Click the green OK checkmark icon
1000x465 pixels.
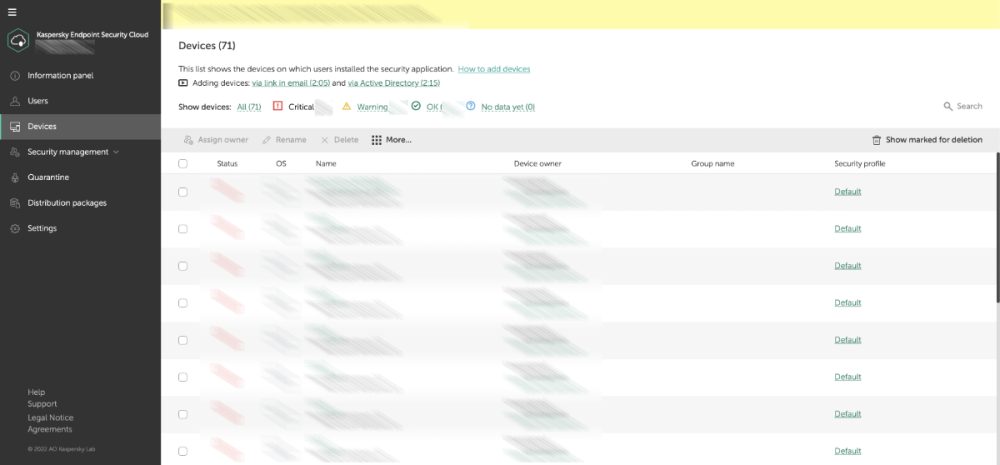point(416,106)
